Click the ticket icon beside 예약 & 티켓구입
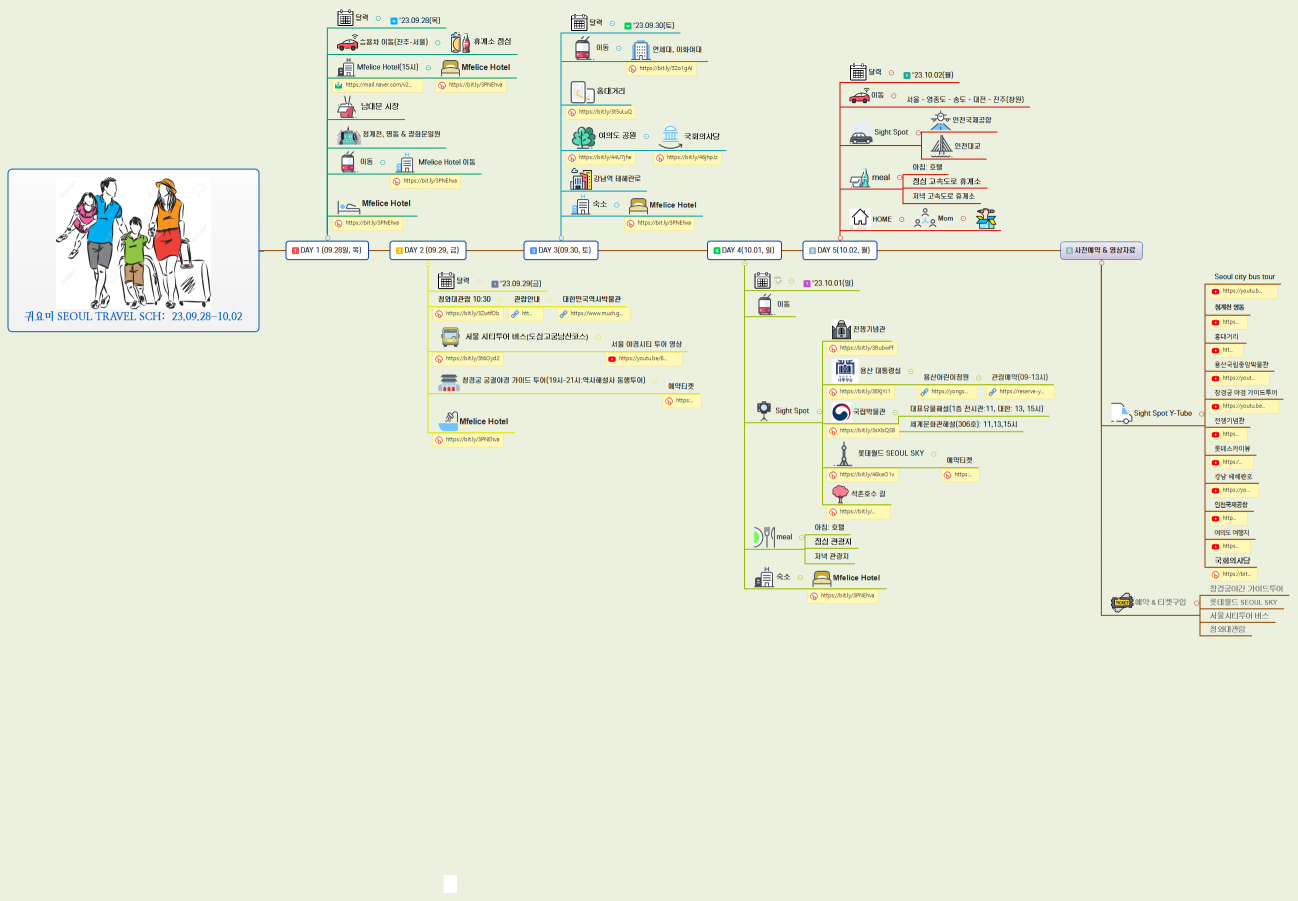1298x901 pixels. (x=1121, y=603)
